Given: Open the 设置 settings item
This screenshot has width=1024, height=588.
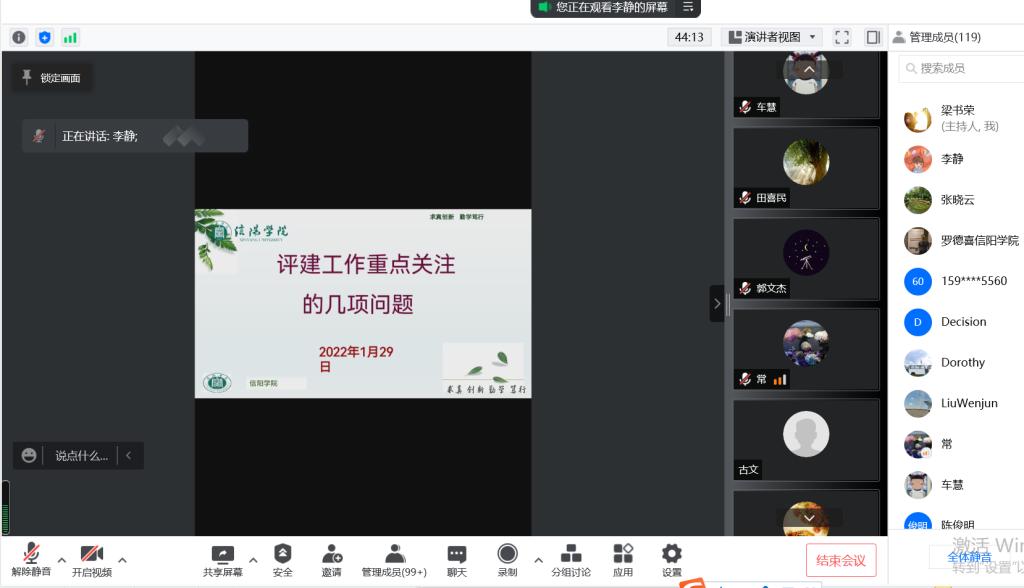Looking at the screenshot, I should (x=672, y=560).
